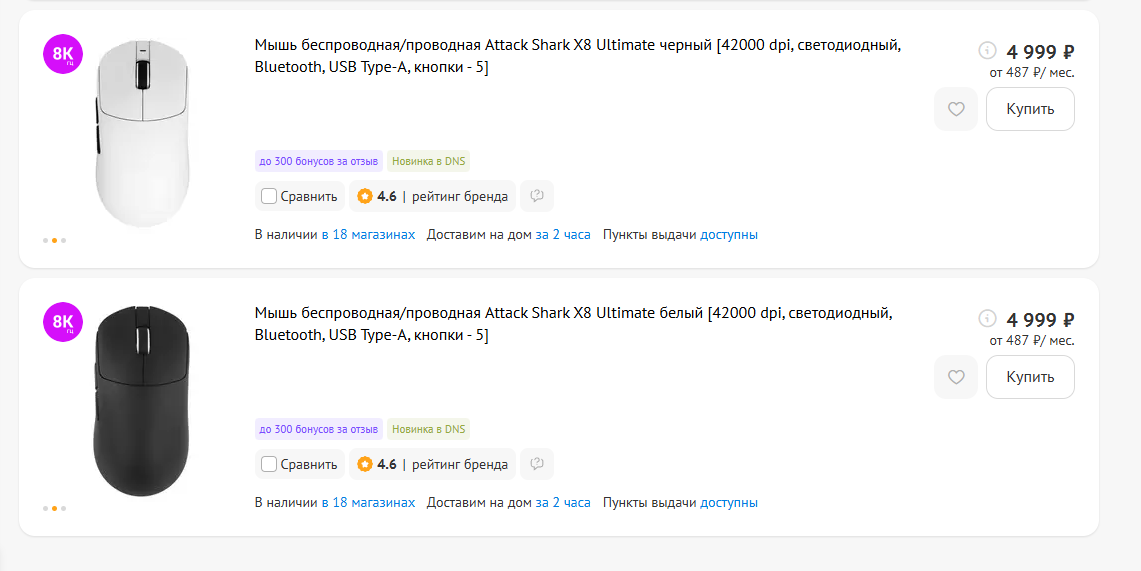Open the Attack Shark X8 Ultimate черный title
Viewport: 1141px width, 571px height.
click(578, 56)
